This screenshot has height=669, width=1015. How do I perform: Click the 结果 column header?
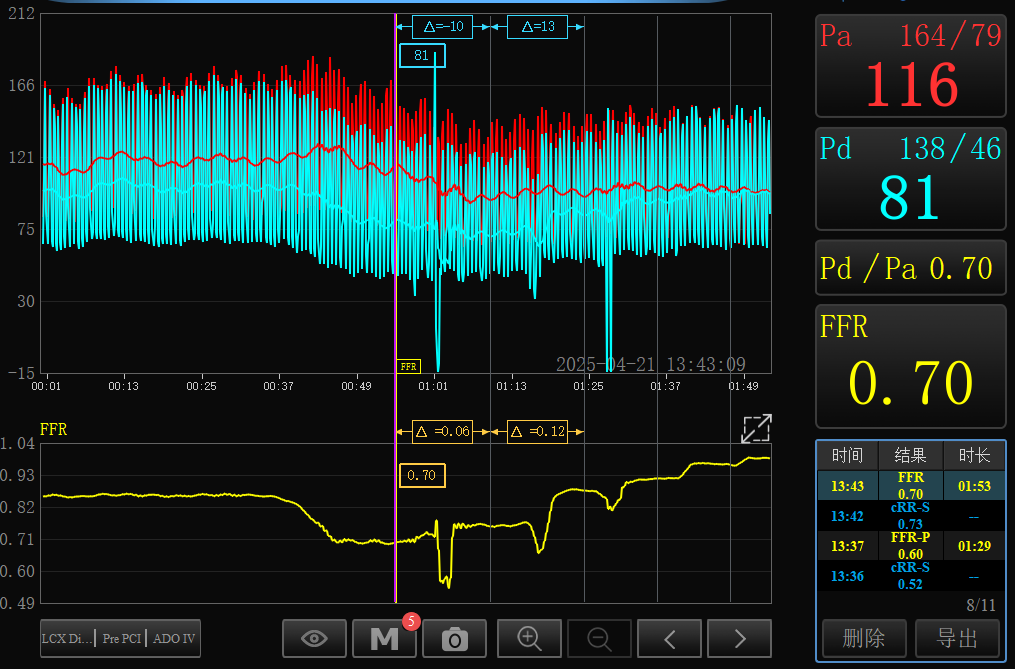pos(910,456)
